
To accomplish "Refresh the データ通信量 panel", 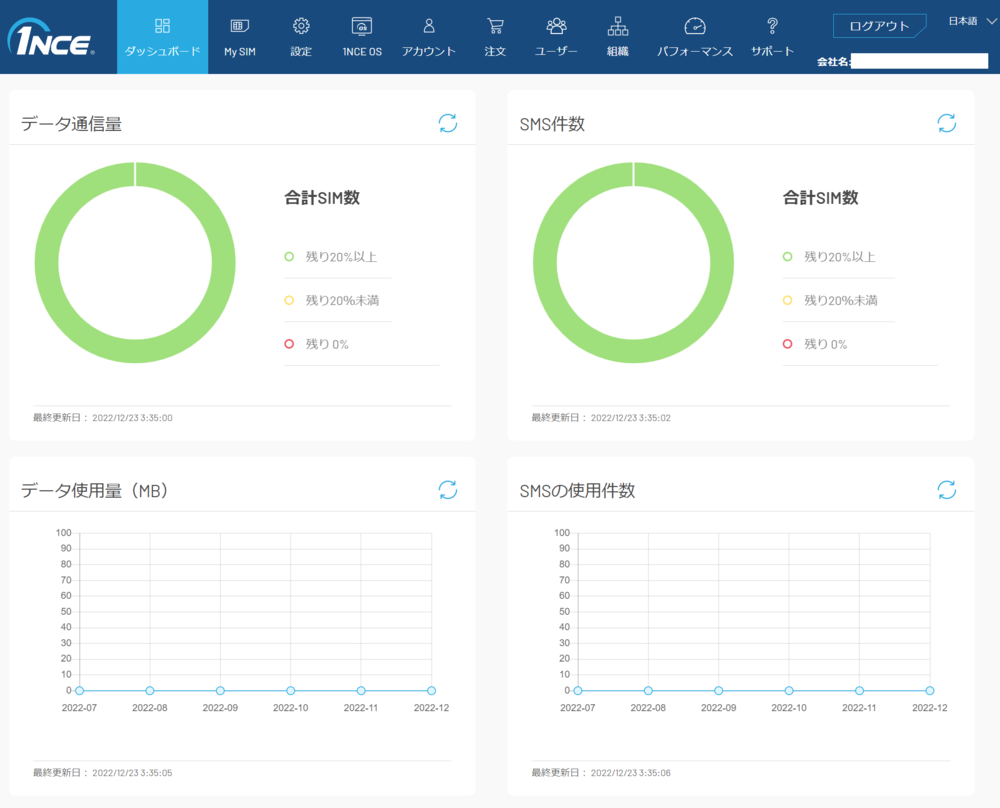I will point(448,123).
